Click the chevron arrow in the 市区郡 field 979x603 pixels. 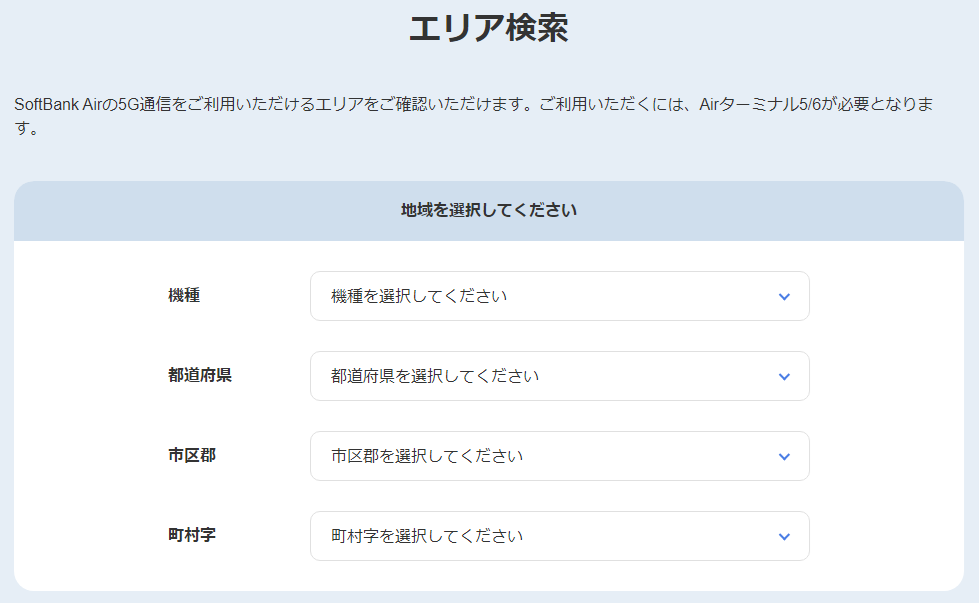click(x=784, y=457)
